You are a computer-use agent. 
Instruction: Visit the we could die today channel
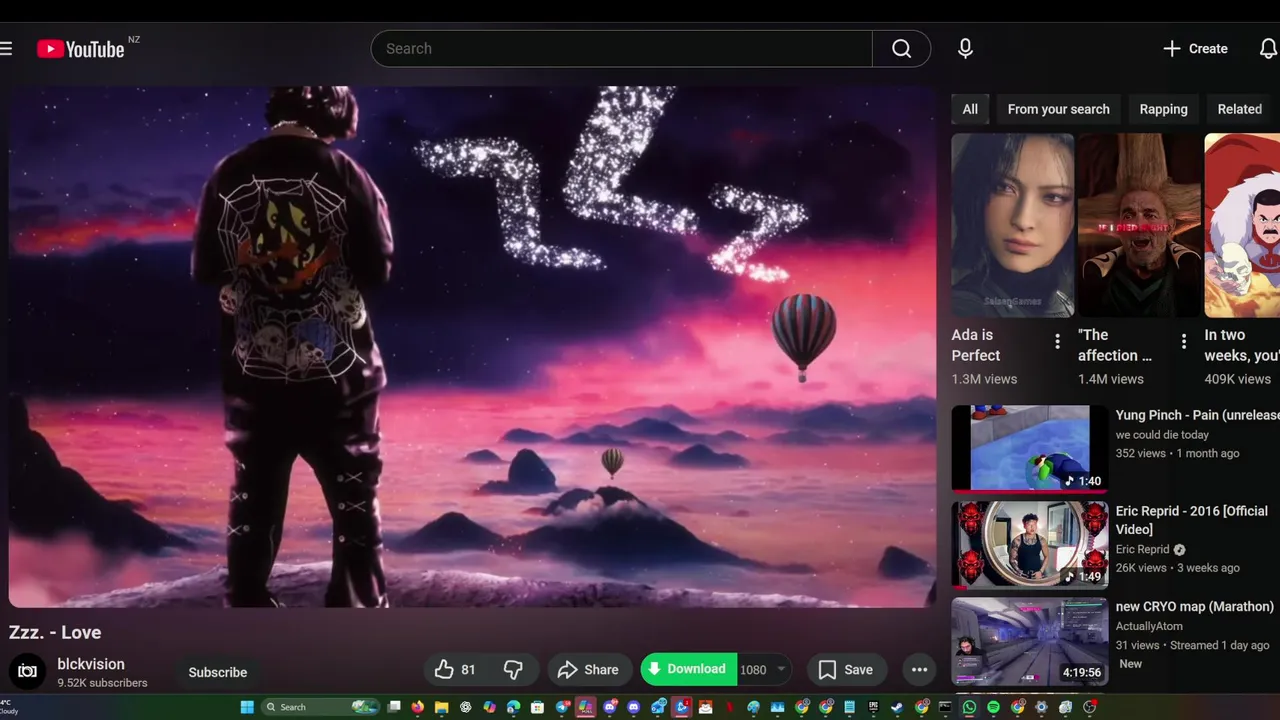(1162, 435)
